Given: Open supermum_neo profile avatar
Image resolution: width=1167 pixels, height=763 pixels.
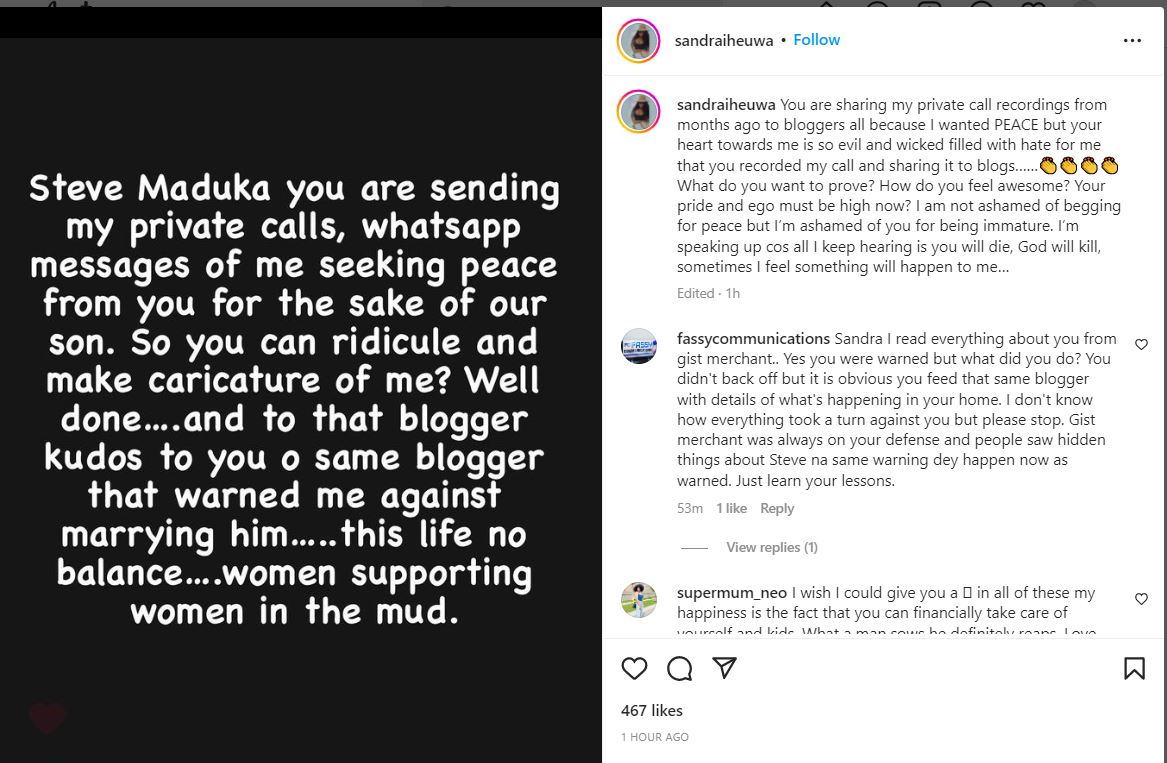Looking at the screenshot, I should [639, 600].
